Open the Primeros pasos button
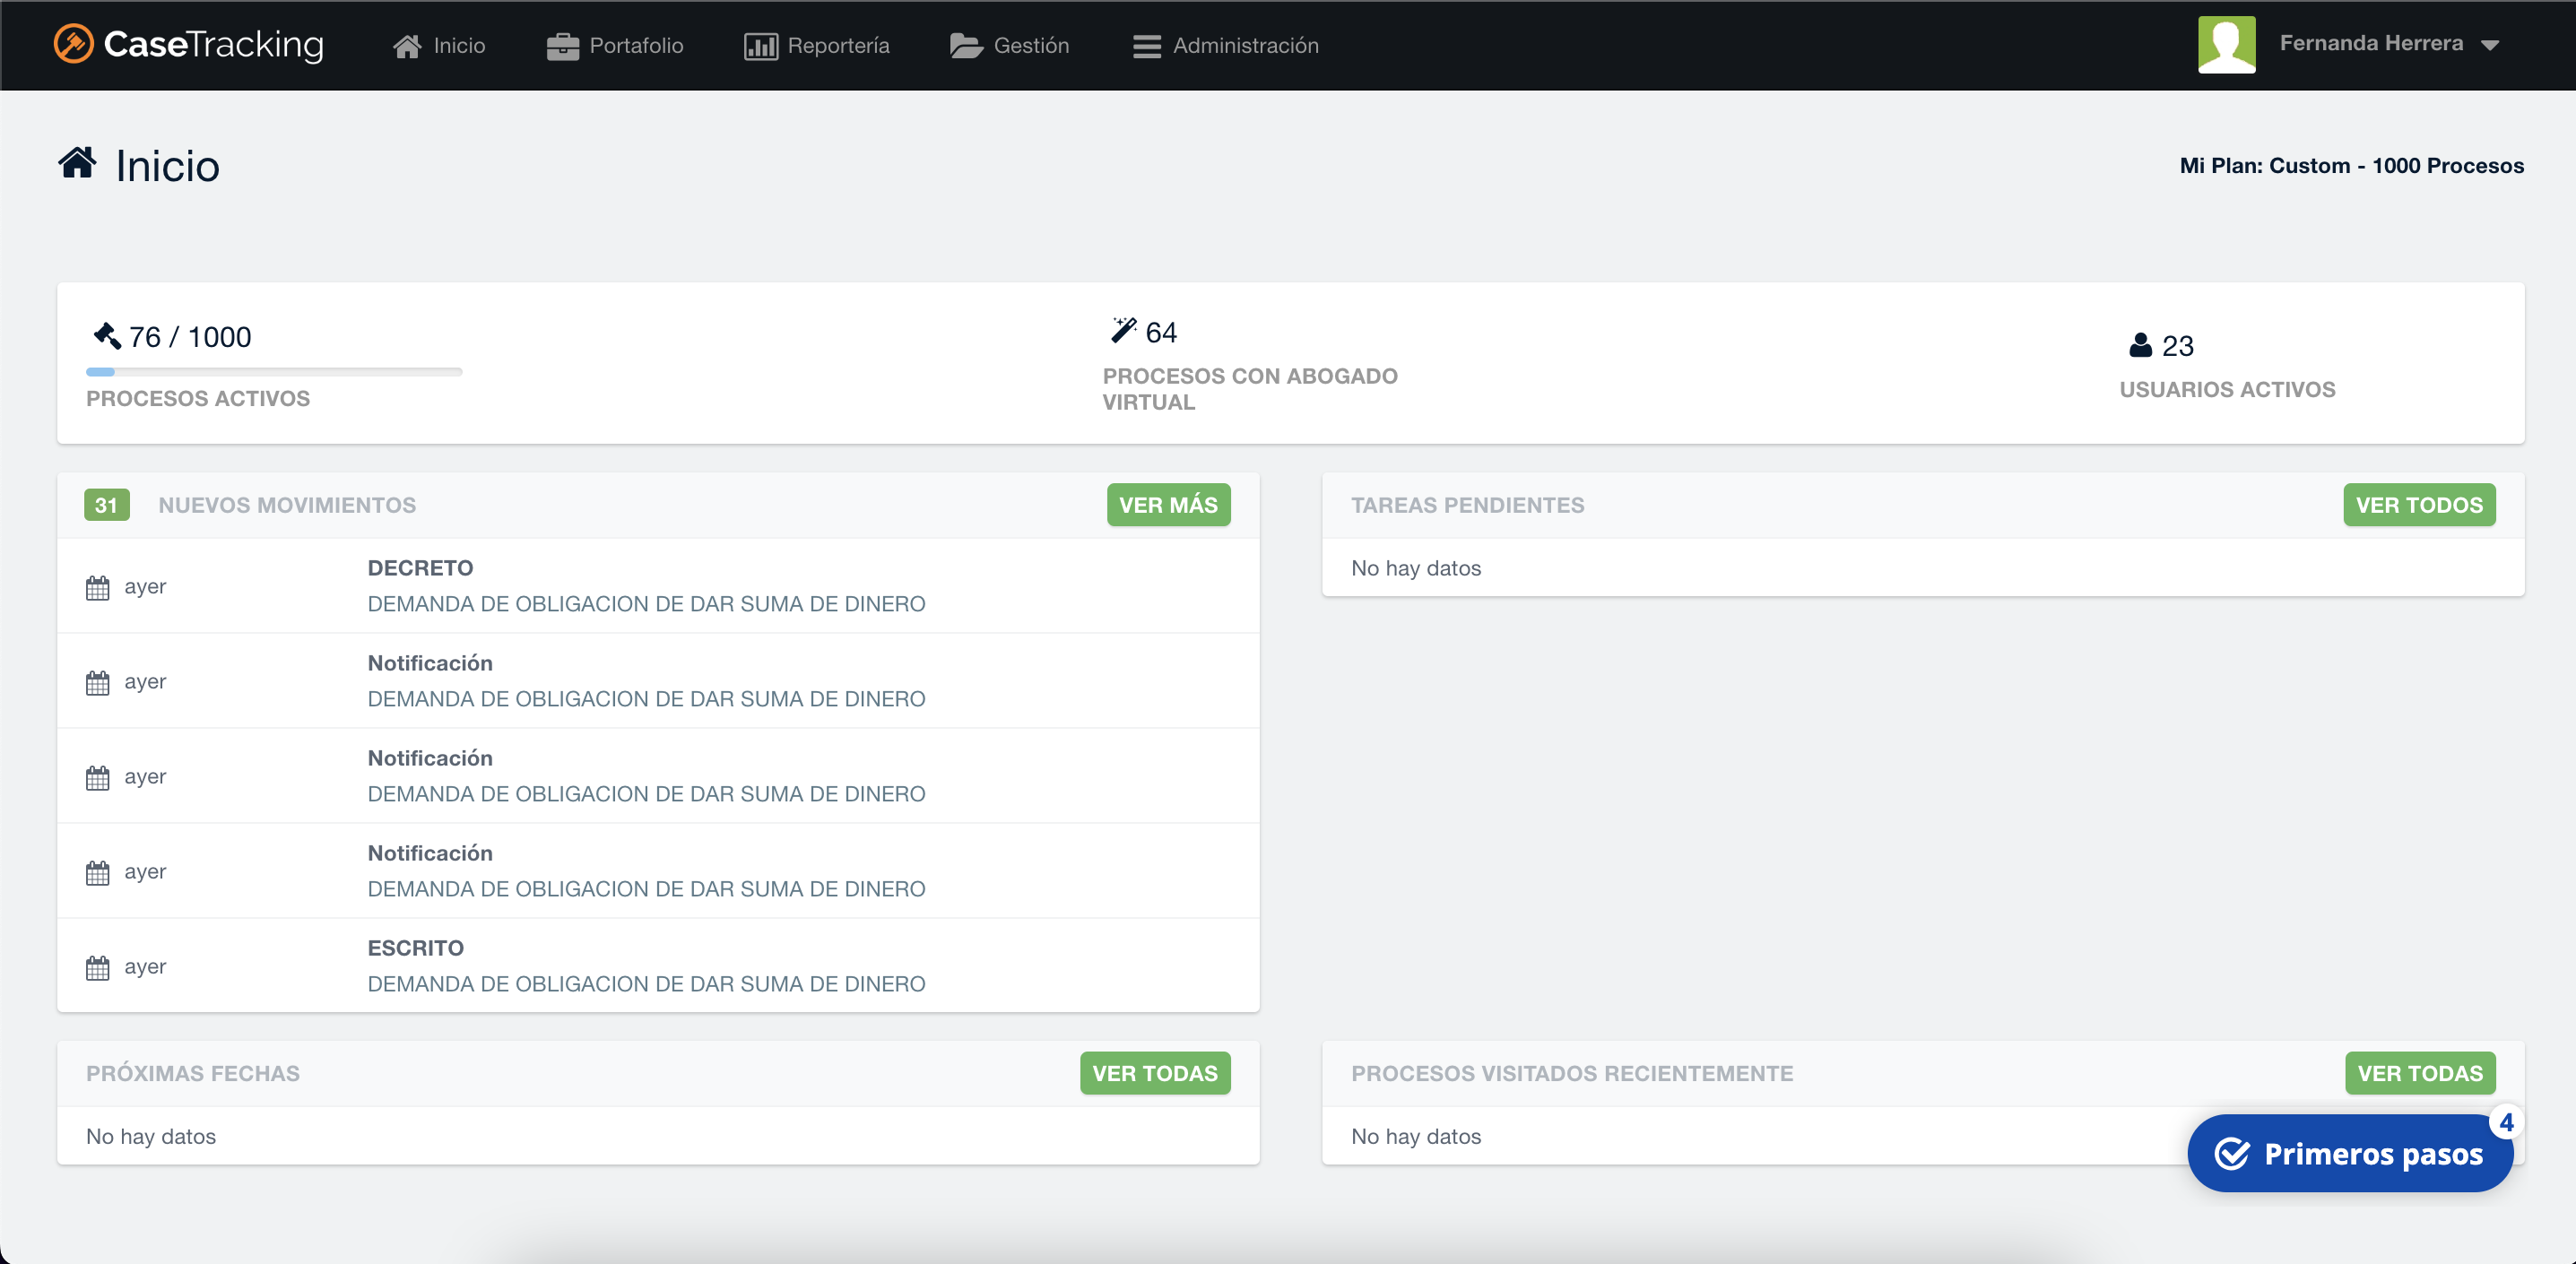The width and height of the screenshot is (2576, 1264). pos(2350,1154)
